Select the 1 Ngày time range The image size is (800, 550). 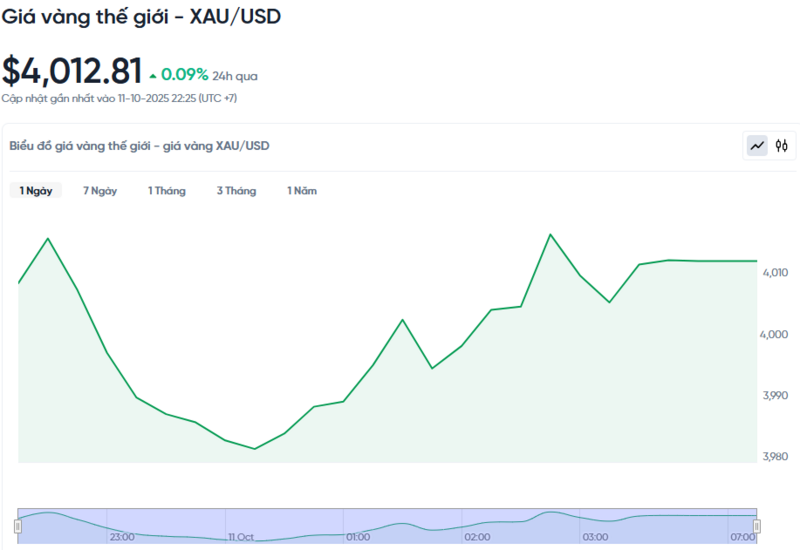(36, 191)
